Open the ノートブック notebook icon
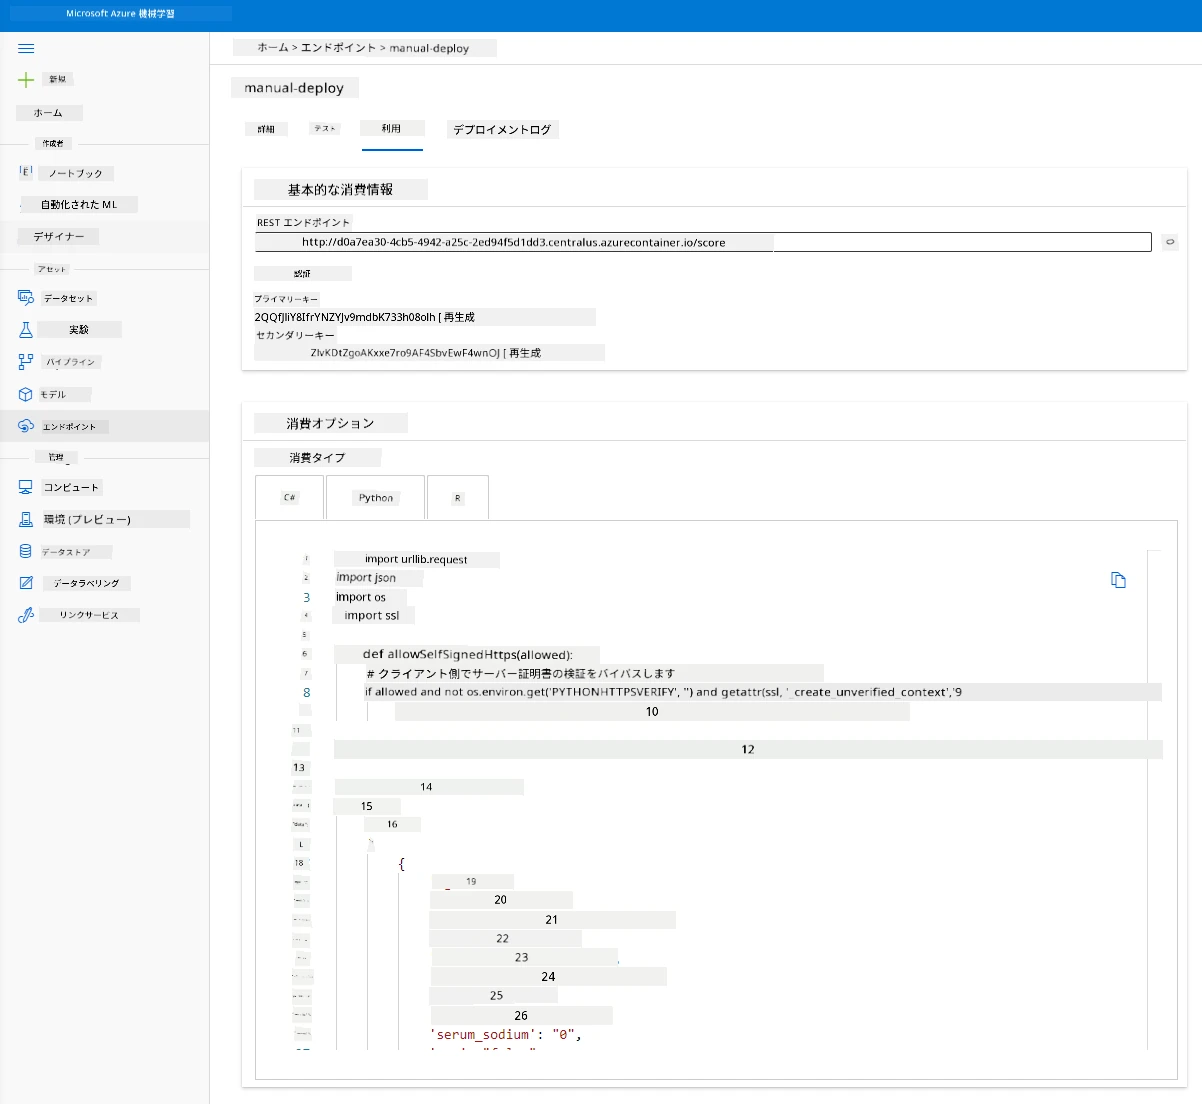This screenshot has height=1104, width=1202. [x=26, y=172]
